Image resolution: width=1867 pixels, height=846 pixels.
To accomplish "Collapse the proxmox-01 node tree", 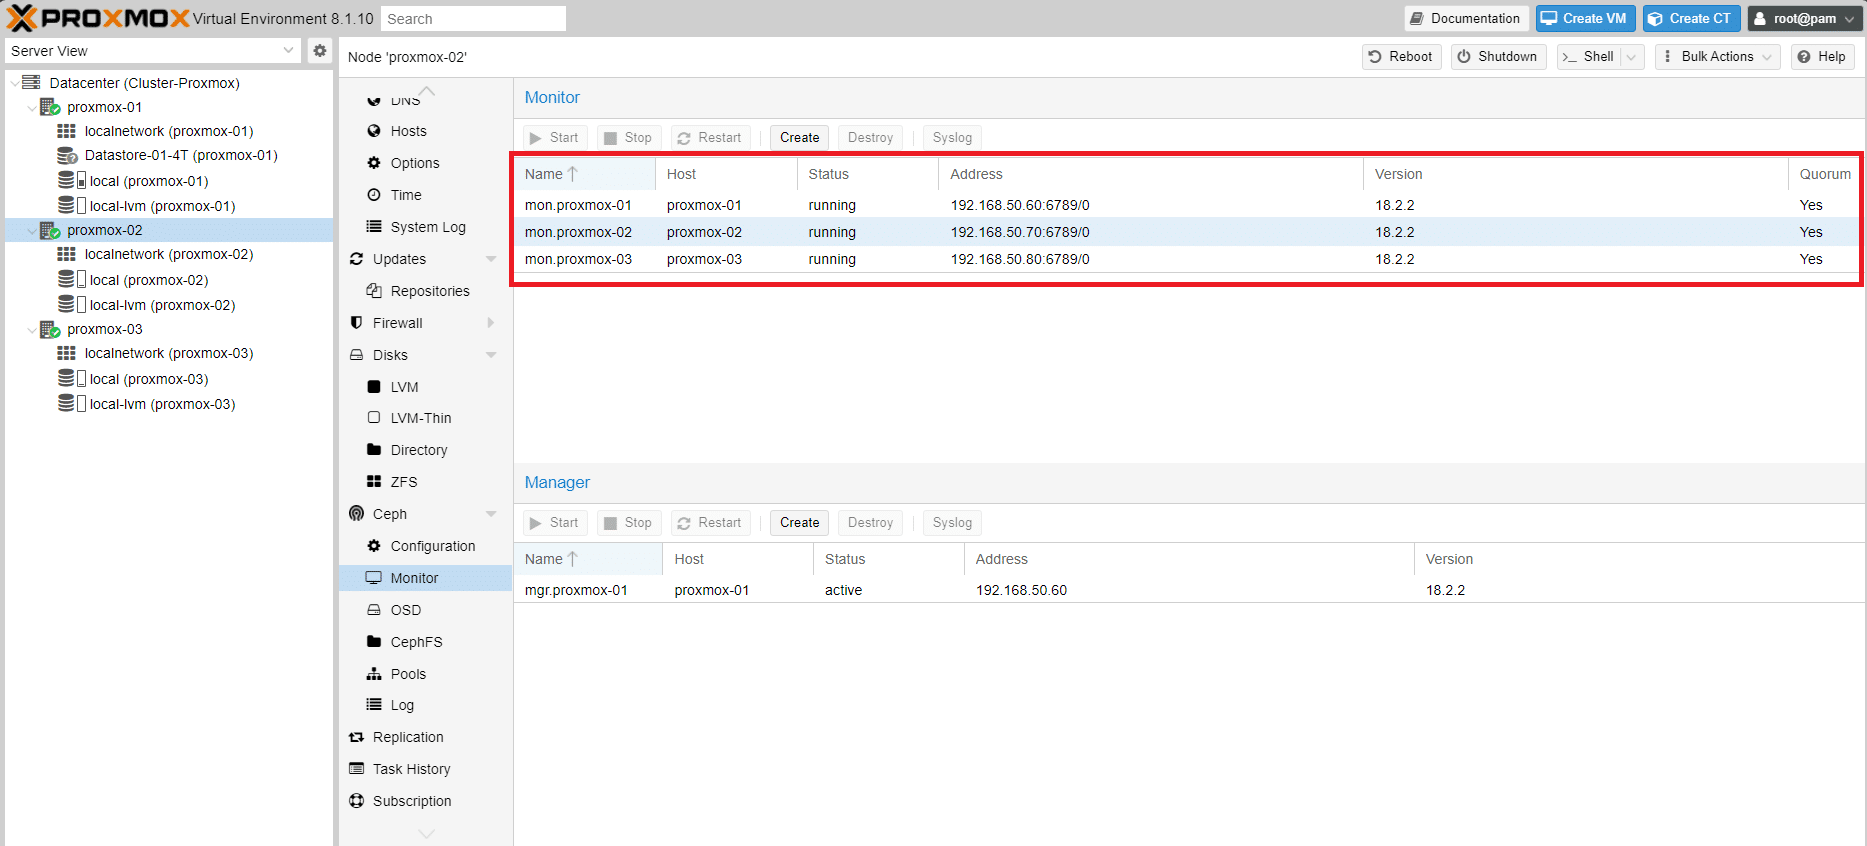I will click(x=32, y=107).
